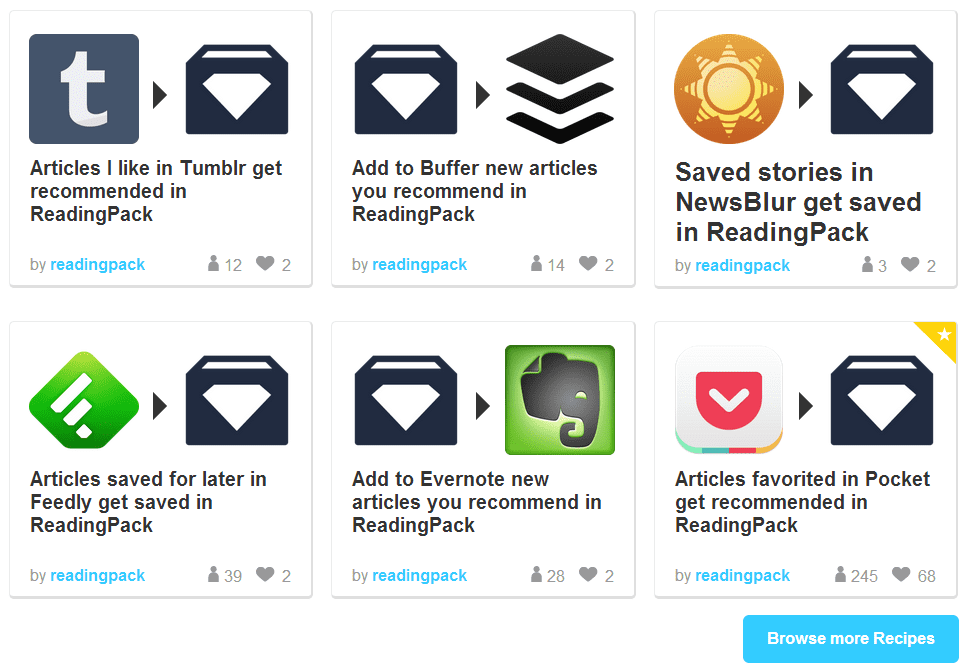
Task: Click the NewsBlur sun icon
Action: click(x=728, y=90)
